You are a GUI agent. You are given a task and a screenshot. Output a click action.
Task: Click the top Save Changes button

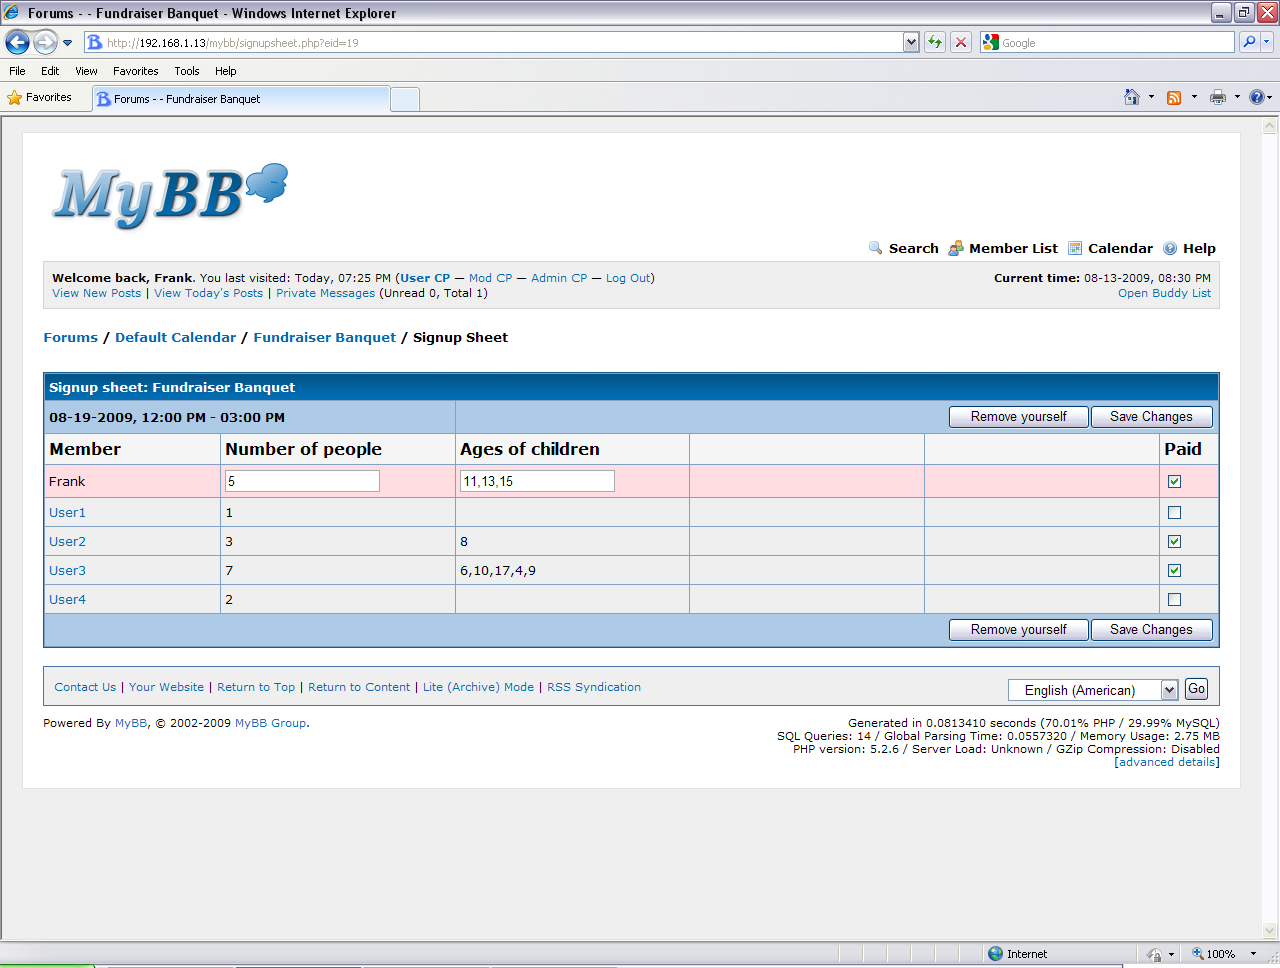(1151, 417)
